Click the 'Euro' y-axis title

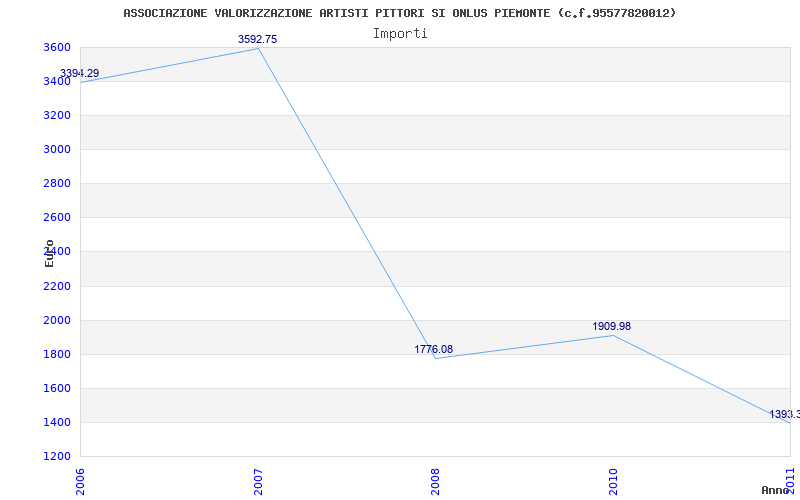(49, 253)
